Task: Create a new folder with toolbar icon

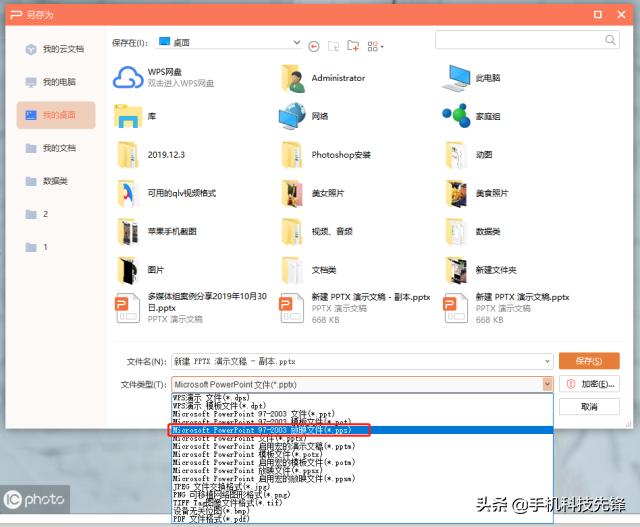Action: coord(353,46)
